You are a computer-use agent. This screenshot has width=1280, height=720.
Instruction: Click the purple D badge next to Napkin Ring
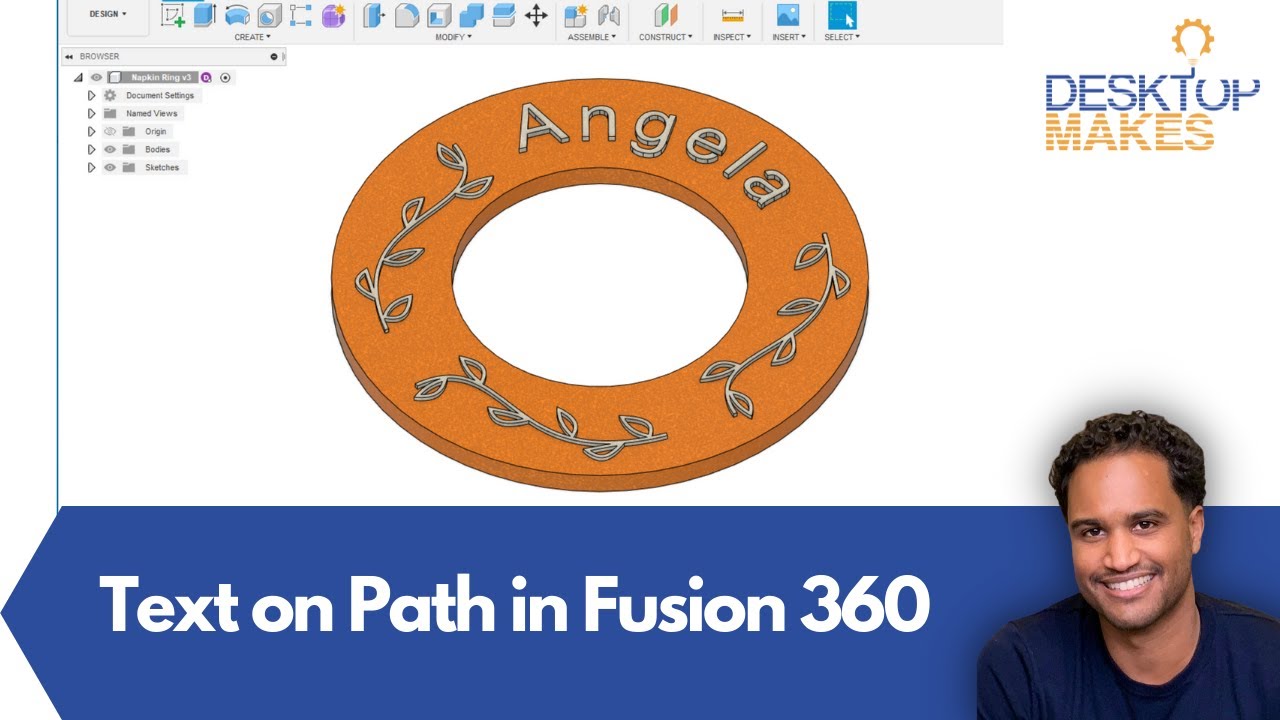206,77
